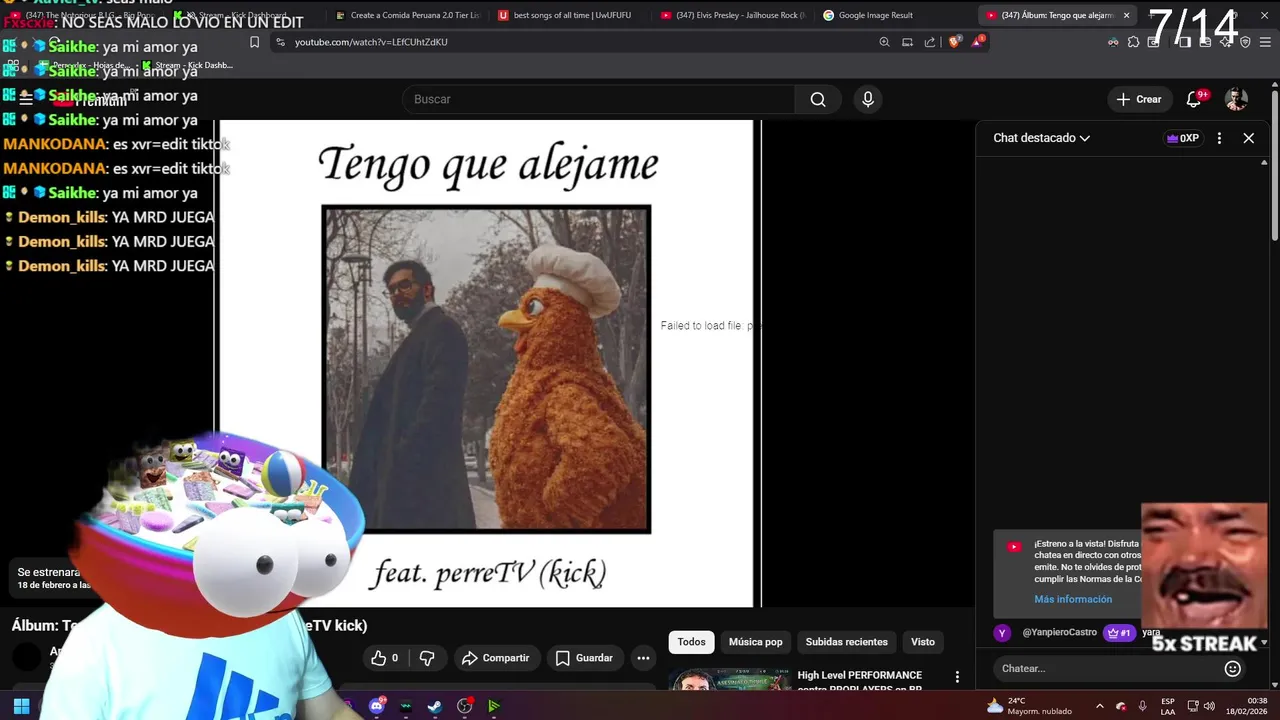The width and height of the screenshot is (1280, 720).
Task: Open Steam from the taskbar
Action: click(435, 706)
